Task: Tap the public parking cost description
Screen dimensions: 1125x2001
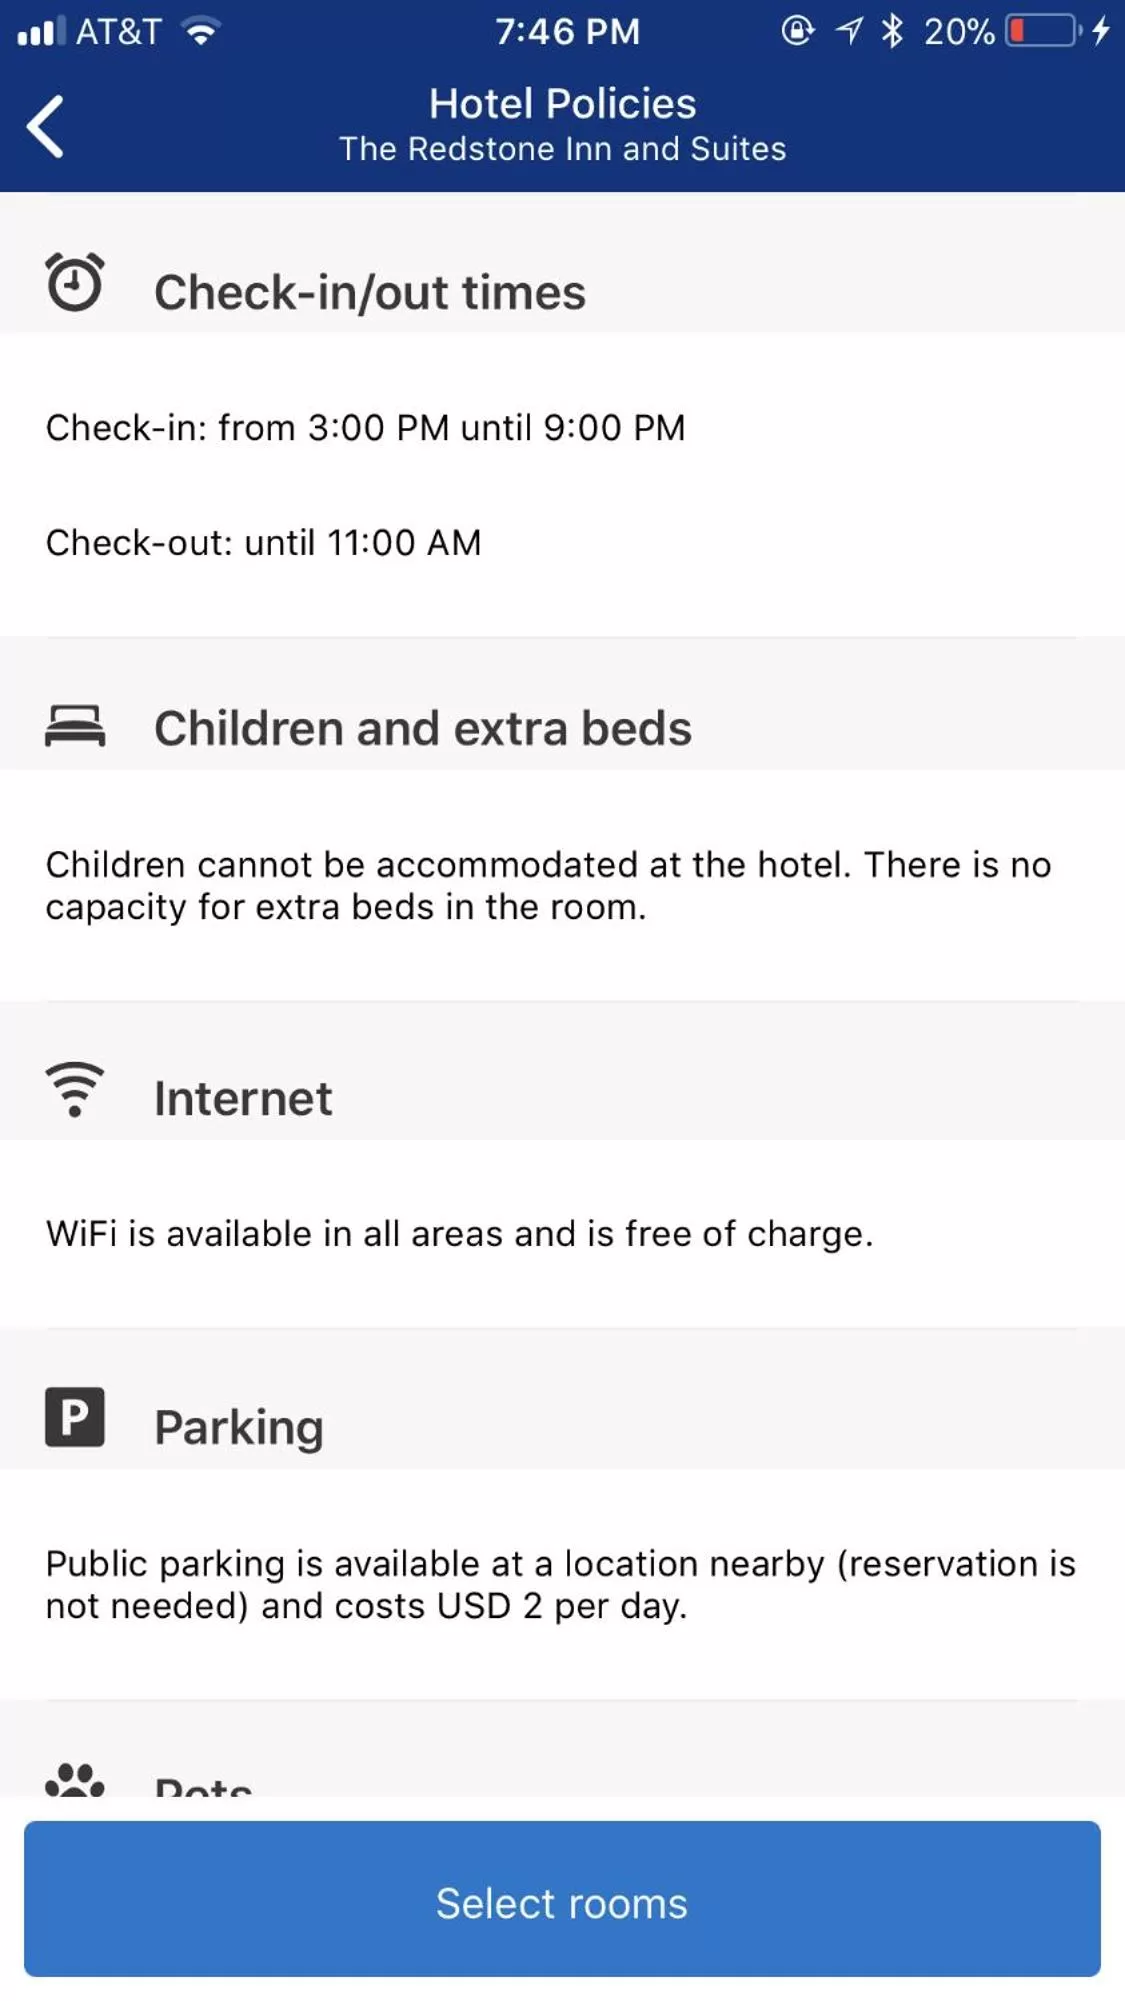Action: click(x=561, y=1585)
